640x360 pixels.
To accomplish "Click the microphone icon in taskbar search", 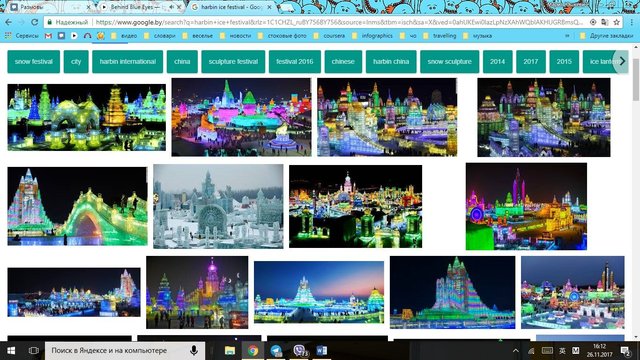I will point(194,350).
